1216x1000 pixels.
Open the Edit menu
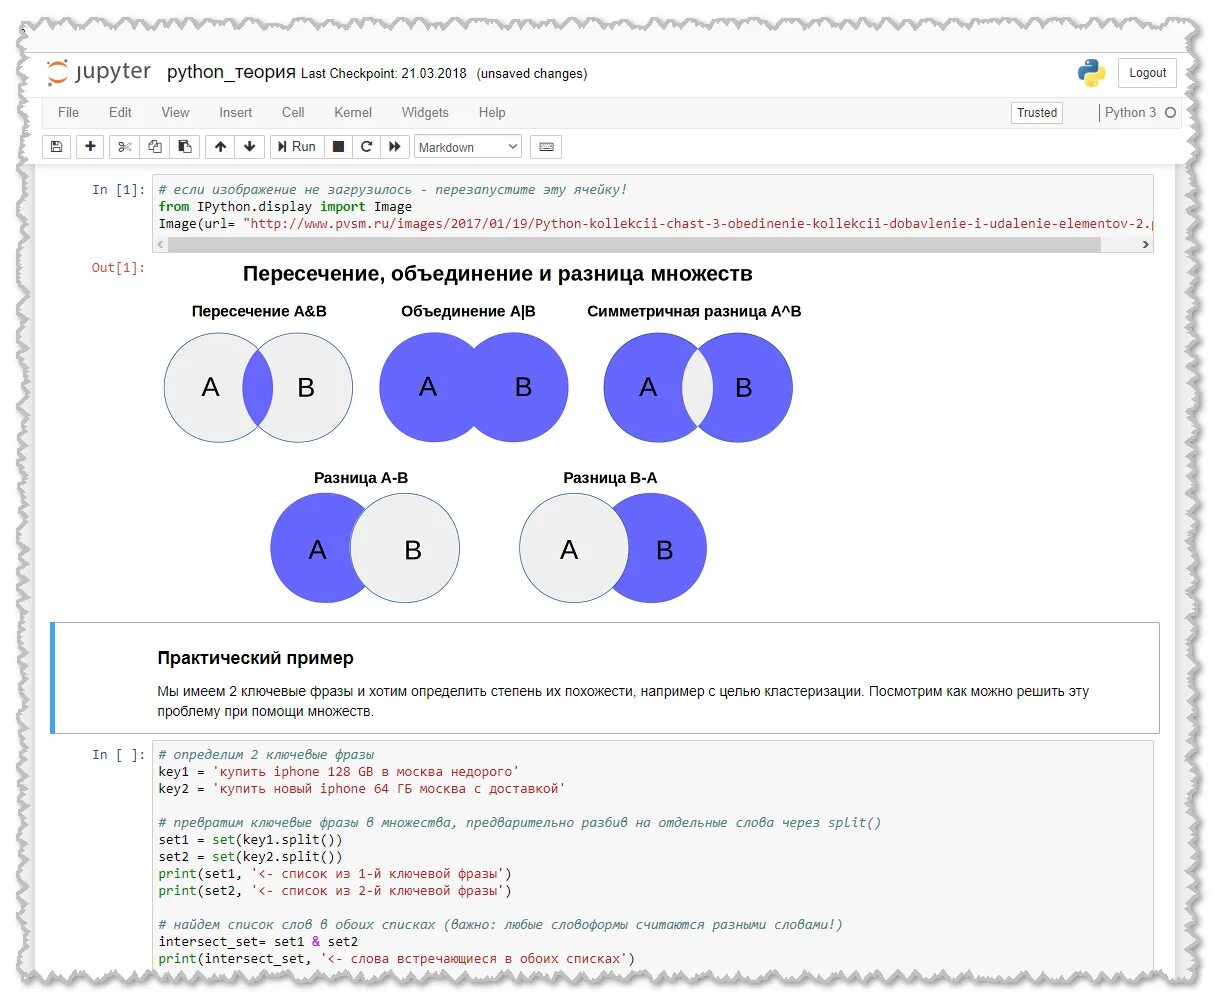click(120, 112)
